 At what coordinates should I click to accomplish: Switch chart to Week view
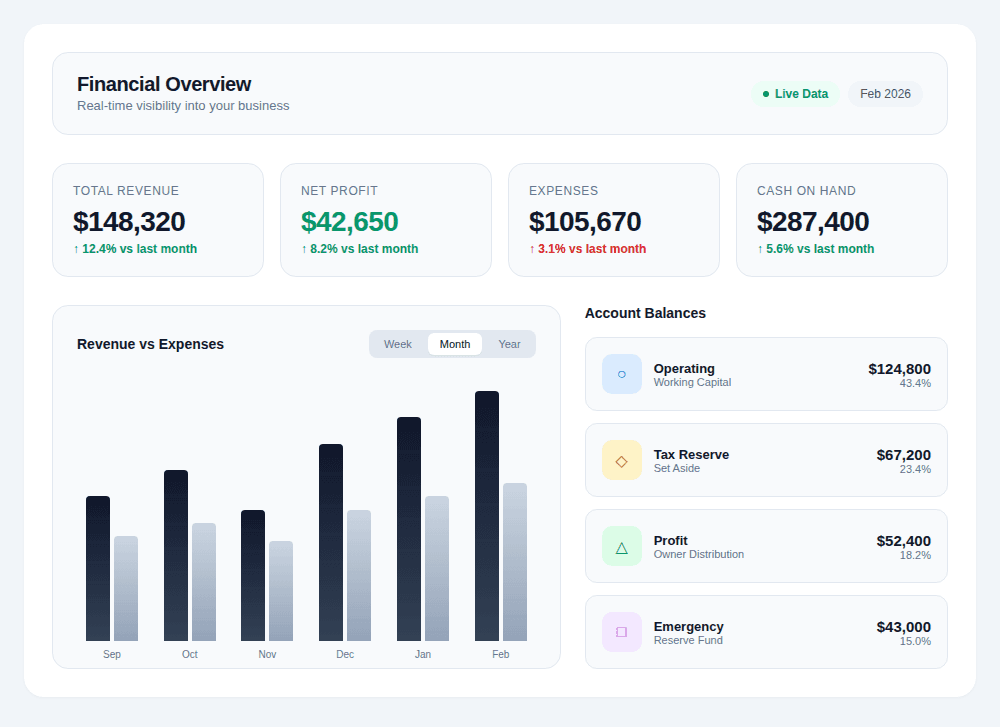click(398, 344)
